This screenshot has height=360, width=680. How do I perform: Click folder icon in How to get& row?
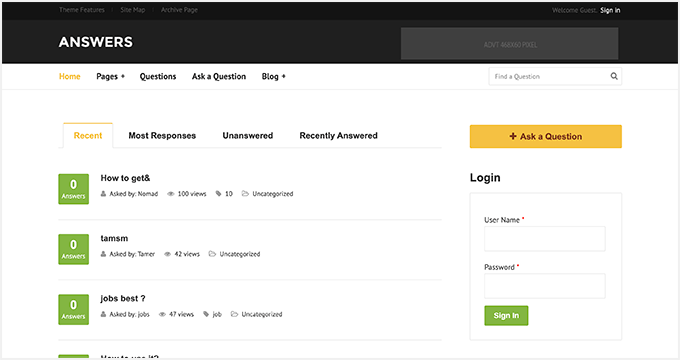(245, 193)
